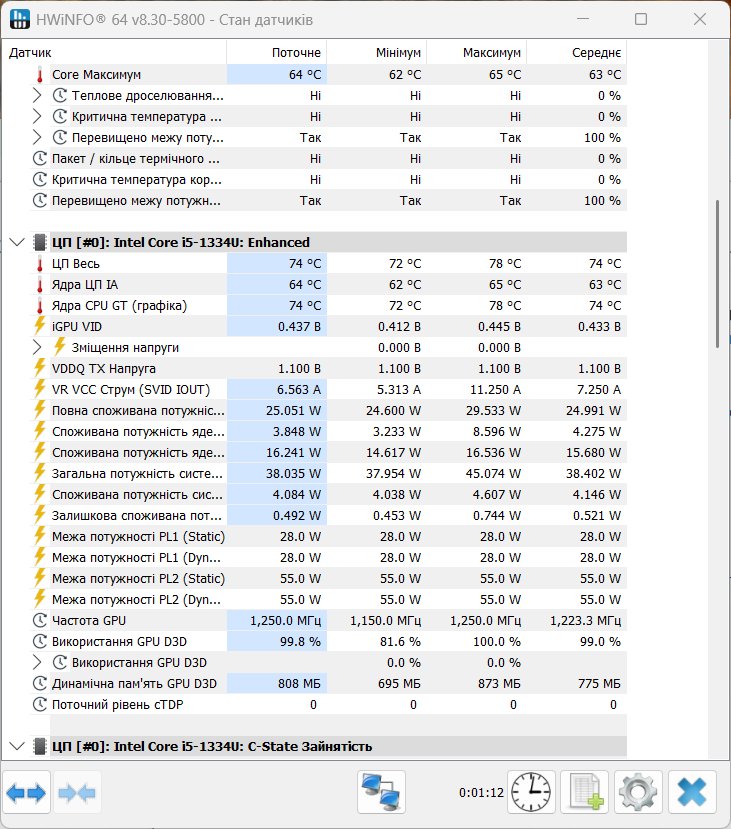This screenshot has width=731, height=829.
Task: Click chip icon of C-State Зайнятість section
Action: coord(40,746)
